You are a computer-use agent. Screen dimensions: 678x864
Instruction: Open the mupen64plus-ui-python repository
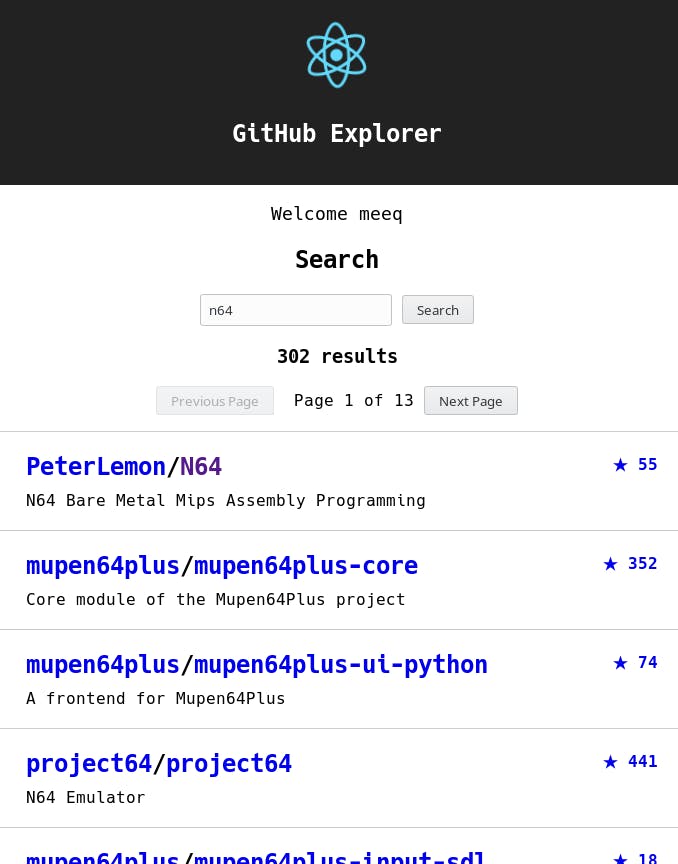pos(340,665)
